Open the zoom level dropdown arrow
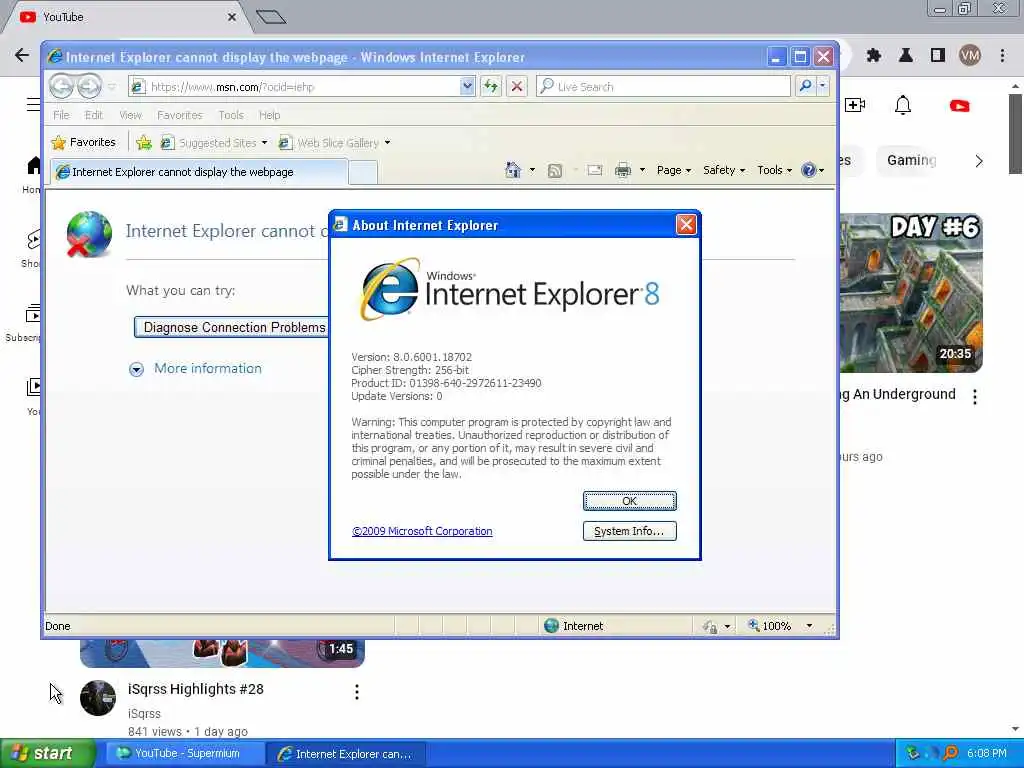 (809, 626)
